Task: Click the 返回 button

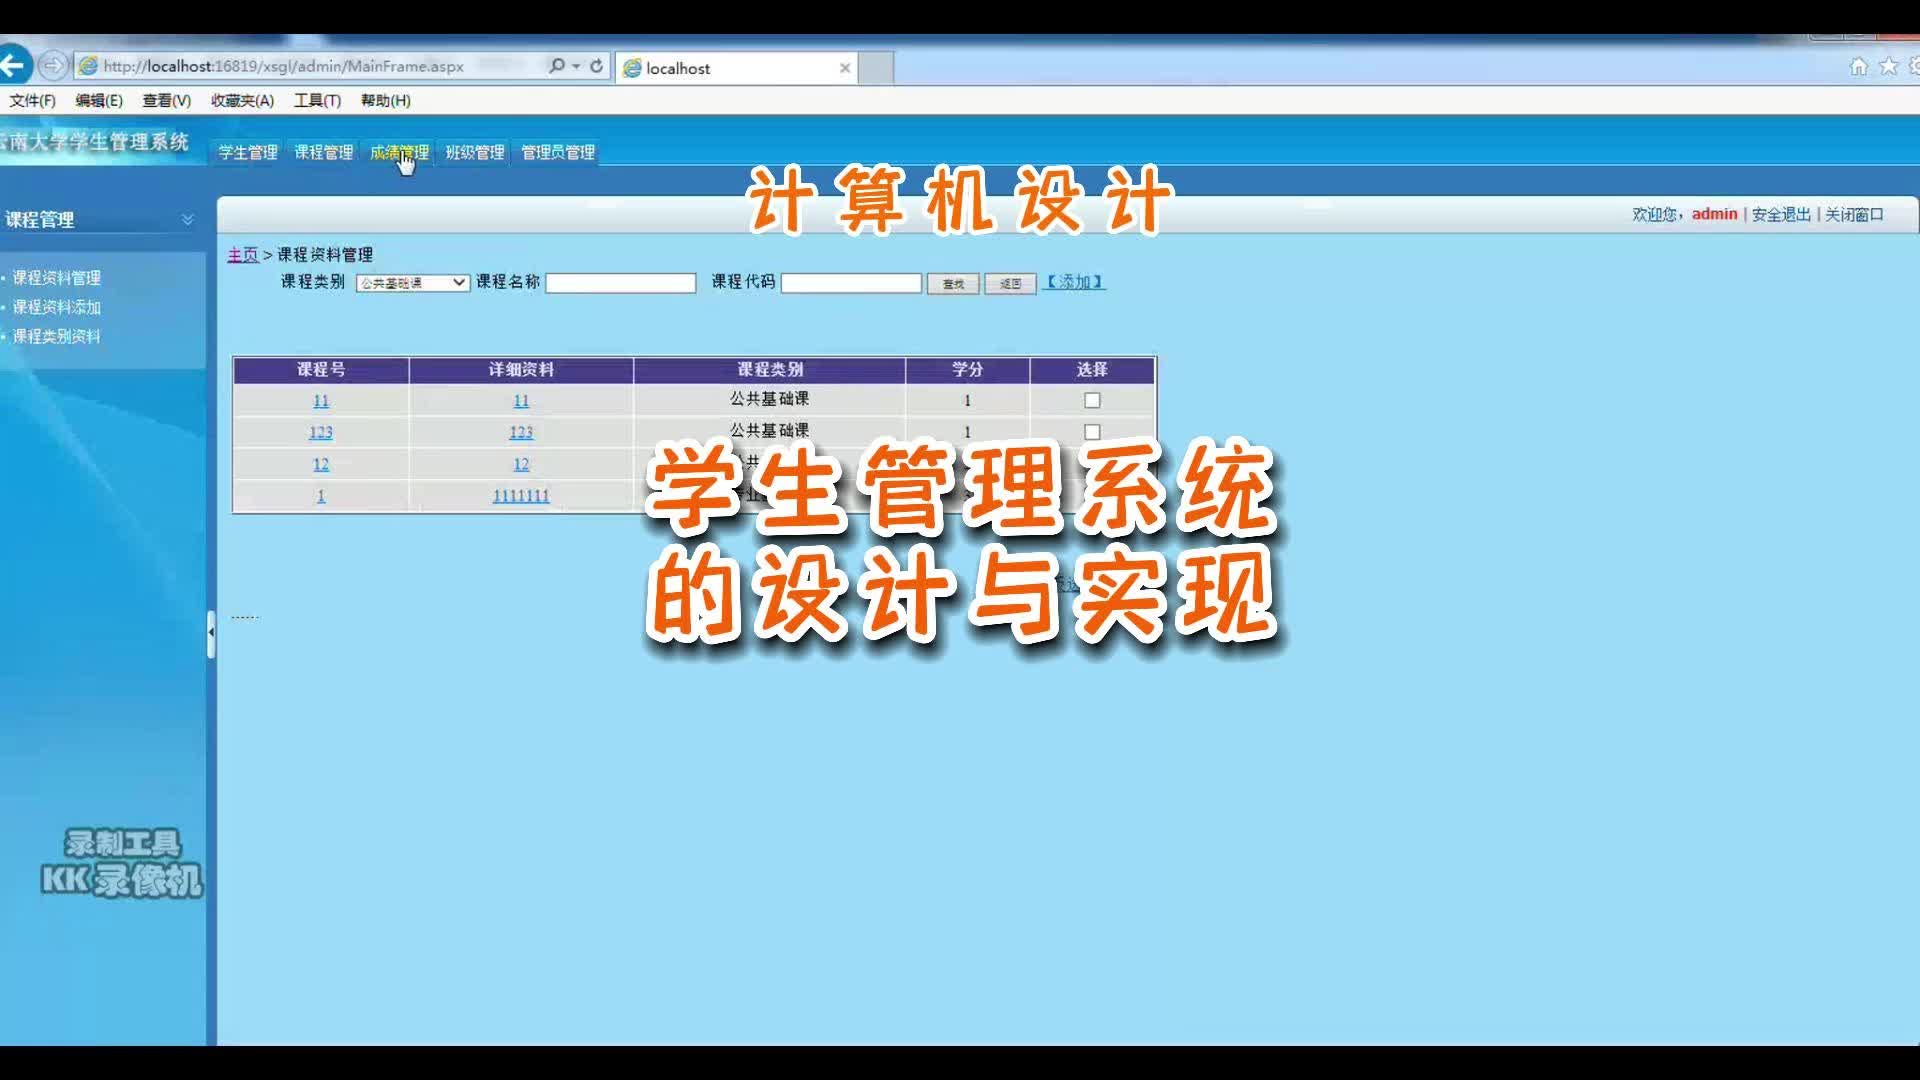Action: tap(1010, 284)
